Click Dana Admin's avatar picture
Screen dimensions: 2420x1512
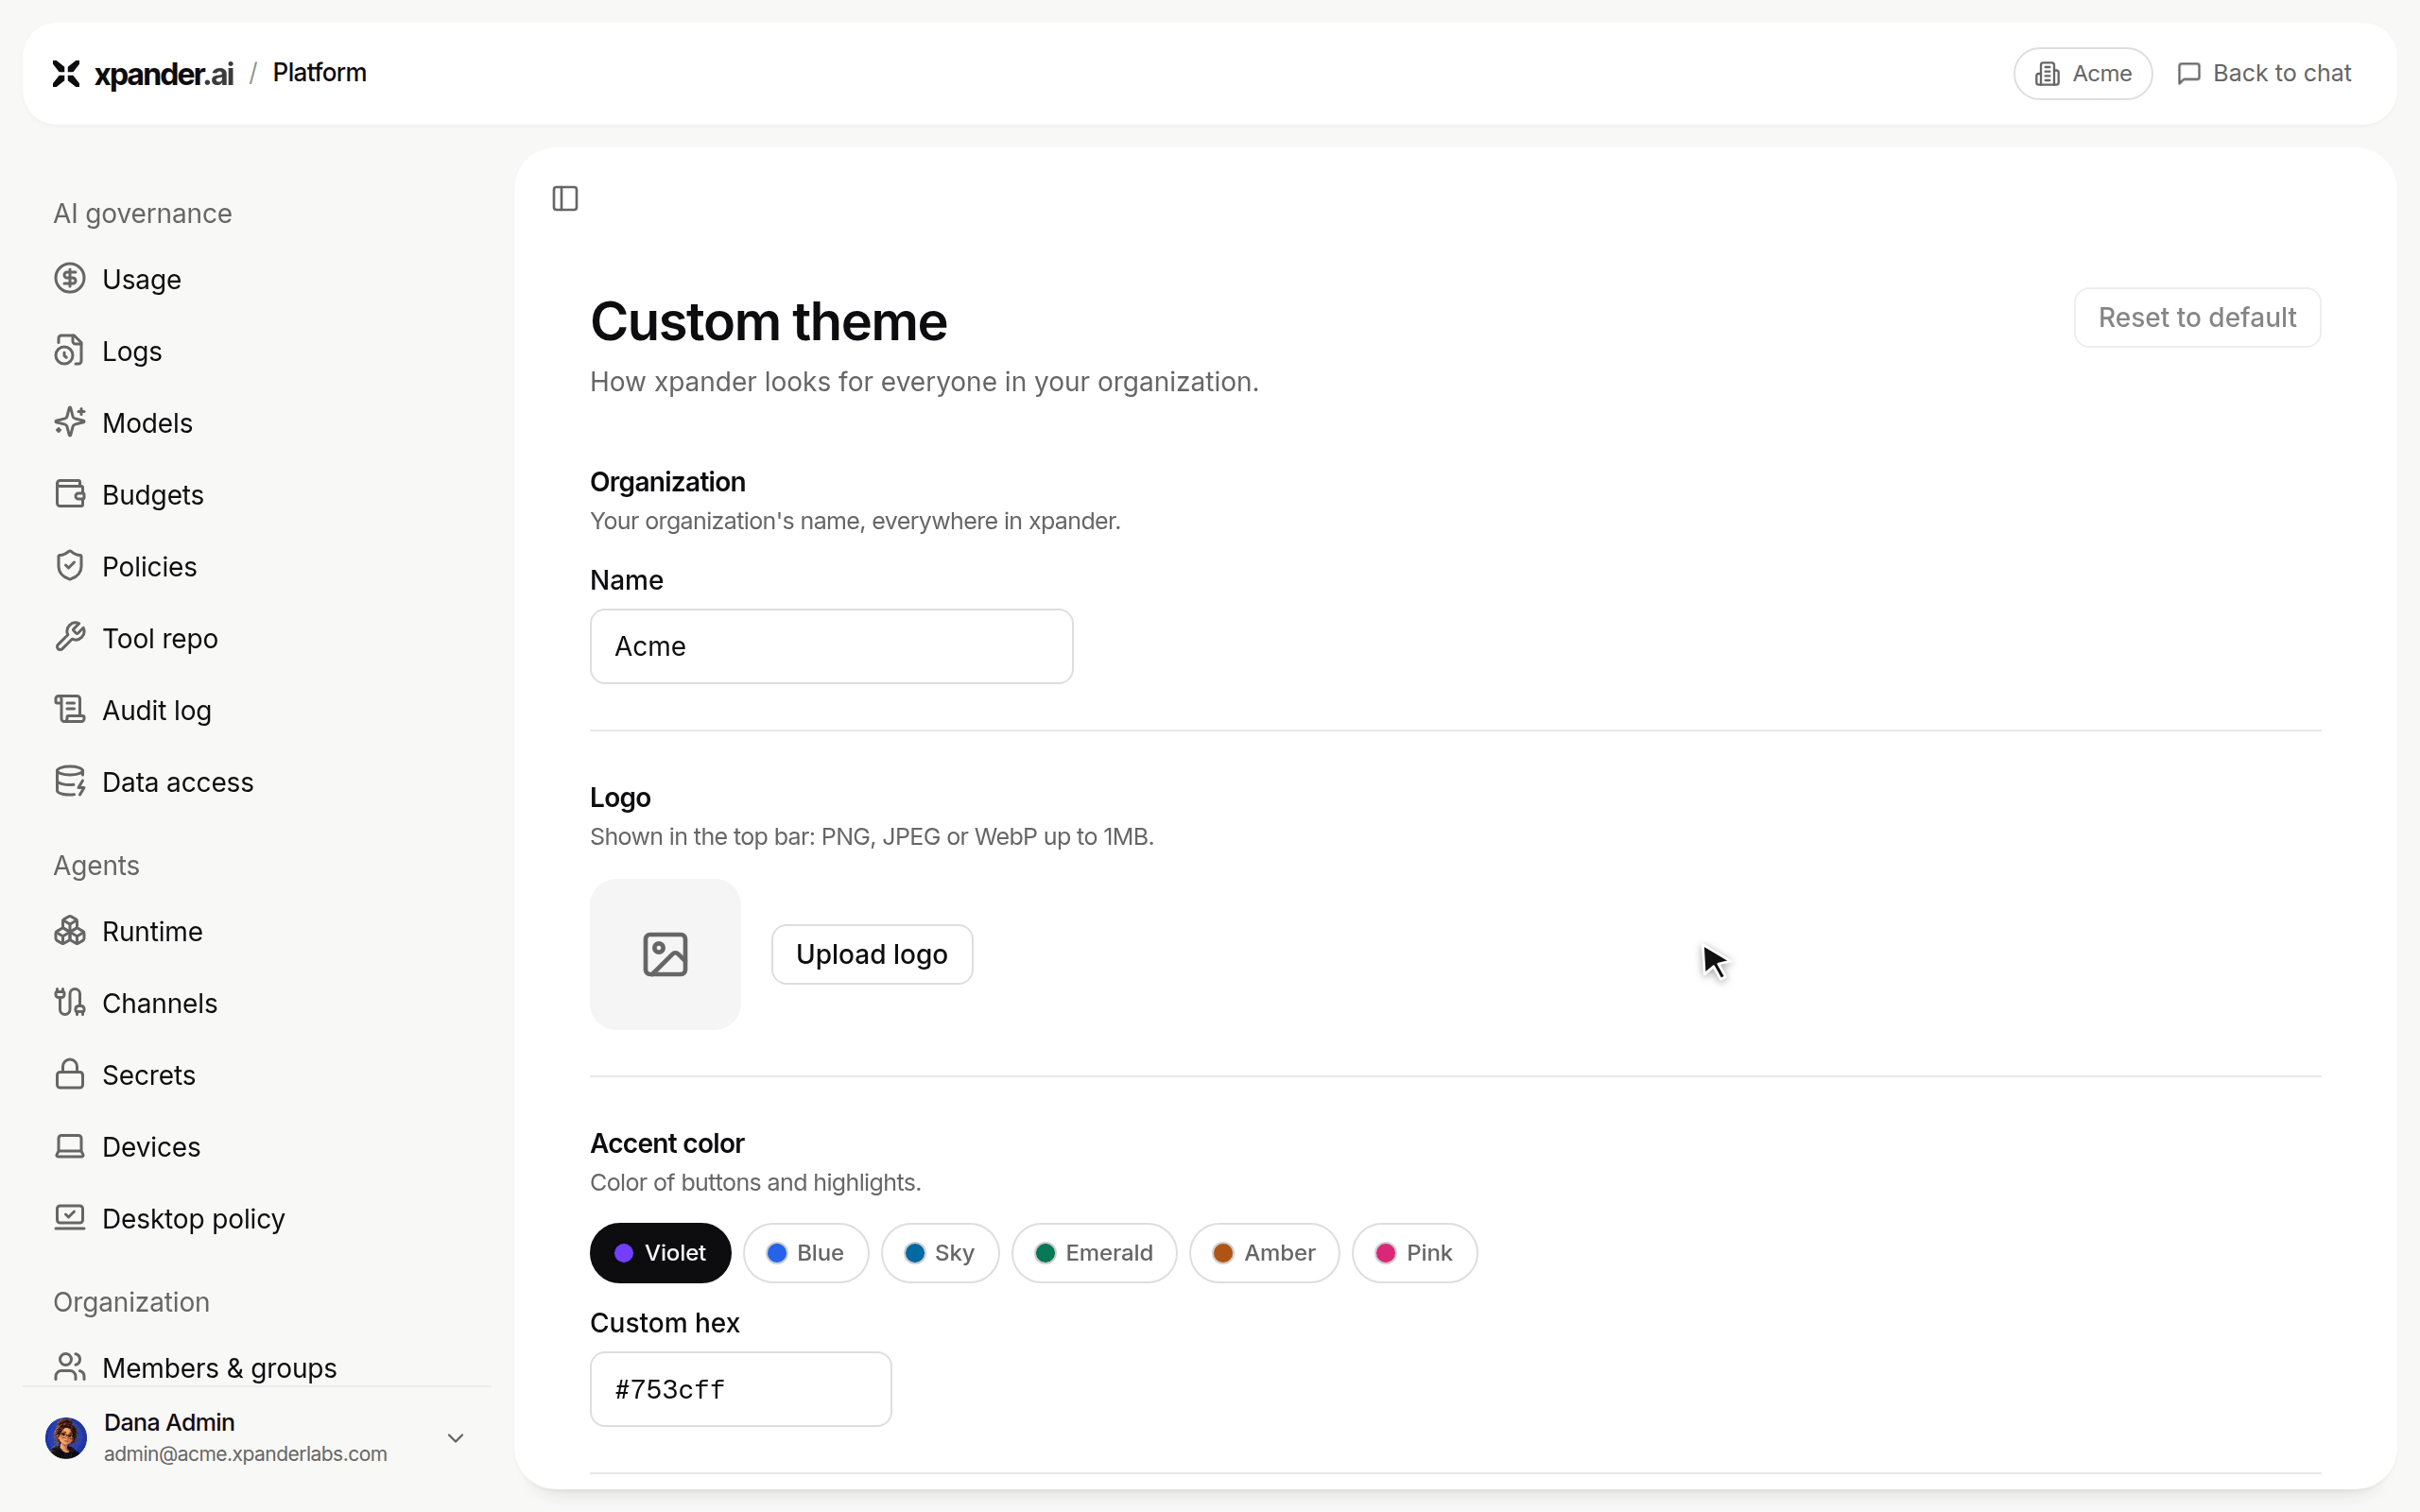[66, 1438]
